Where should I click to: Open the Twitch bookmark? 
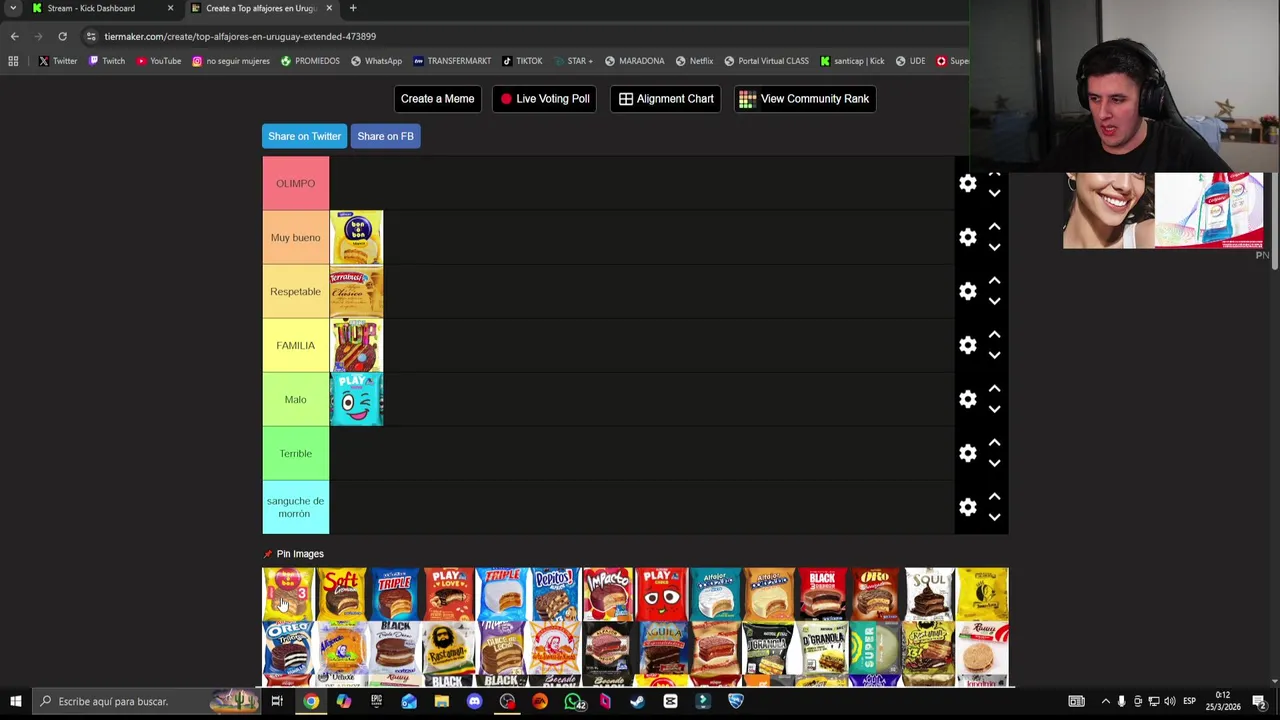pos(106,61)
